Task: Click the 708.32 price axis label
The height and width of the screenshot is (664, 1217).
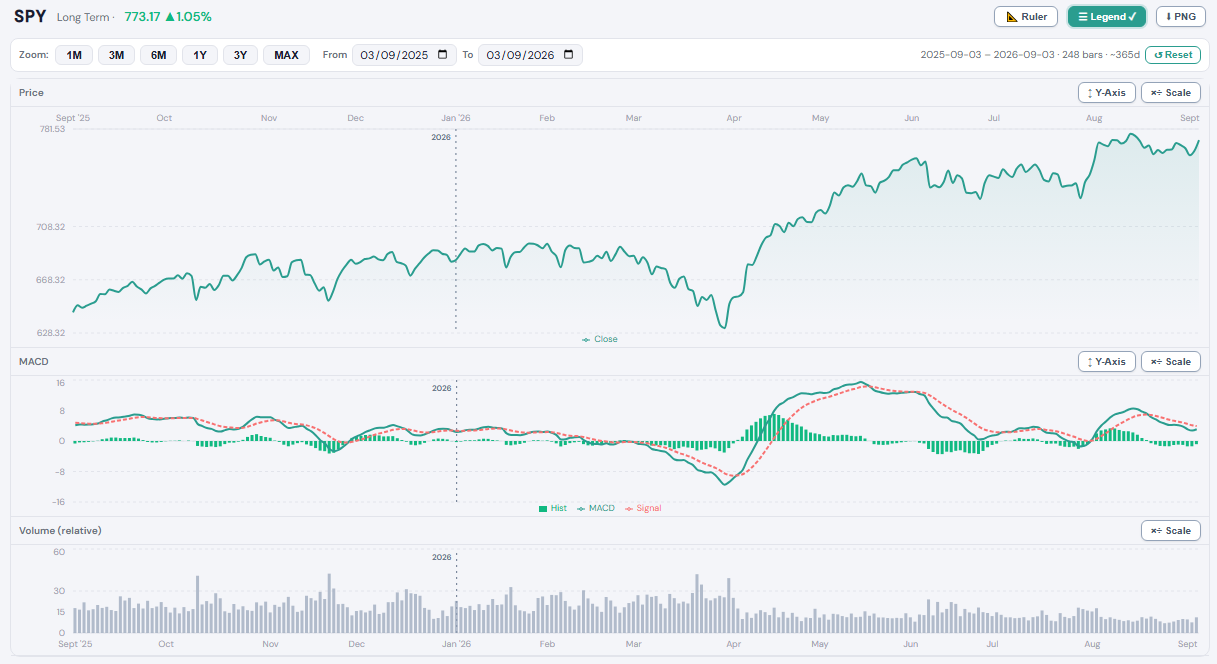Action: click(52, 227)
